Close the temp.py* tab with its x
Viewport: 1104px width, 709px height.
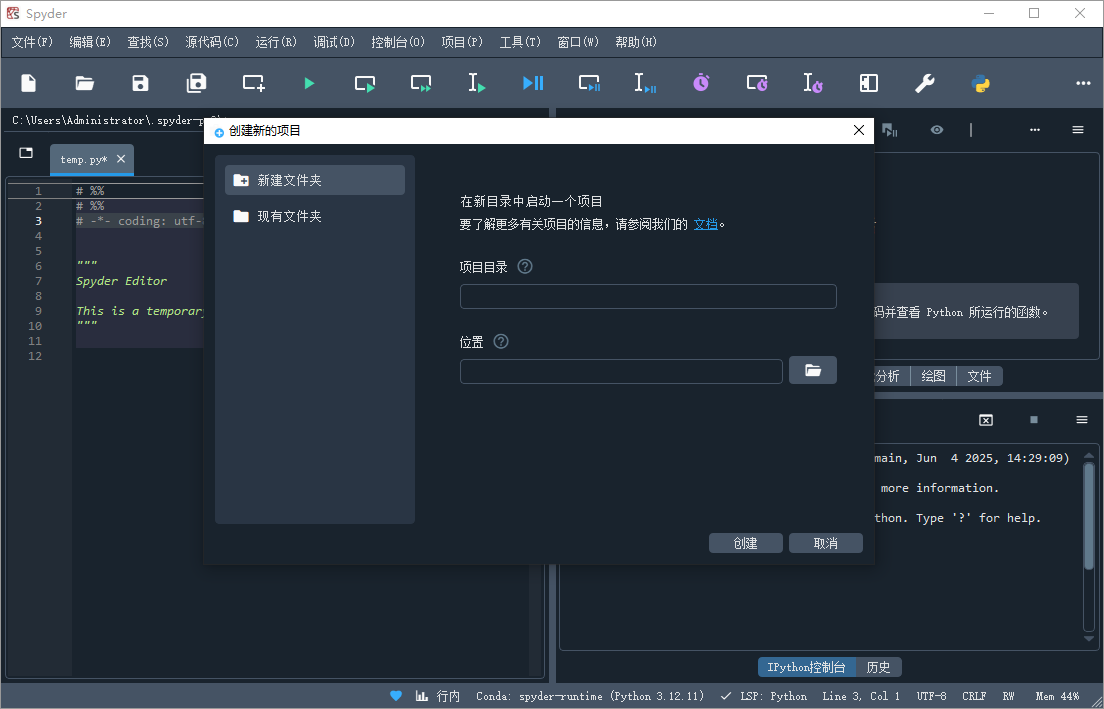pos(121,159)
